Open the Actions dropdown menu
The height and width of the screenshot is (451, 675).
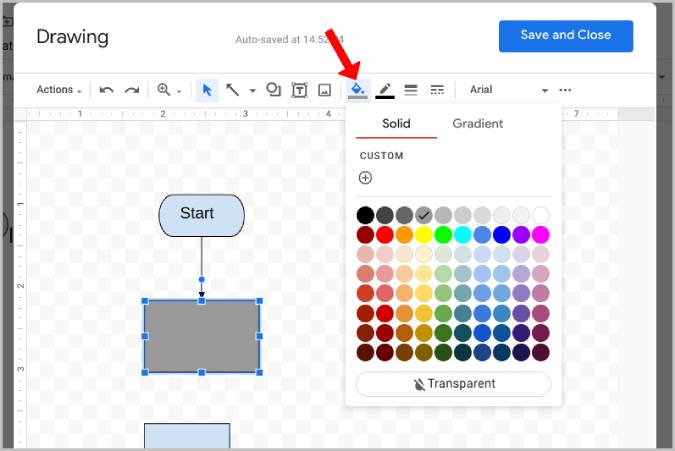coord(59,90)
